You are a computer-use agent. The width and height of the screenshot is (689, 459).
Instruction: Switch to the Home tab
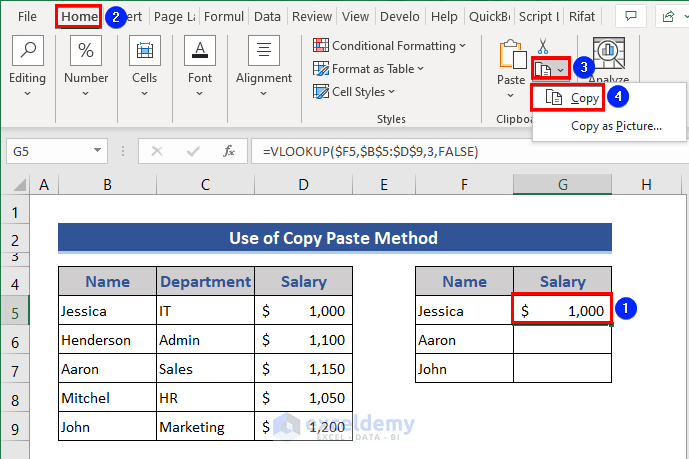(x=79, y=17)
